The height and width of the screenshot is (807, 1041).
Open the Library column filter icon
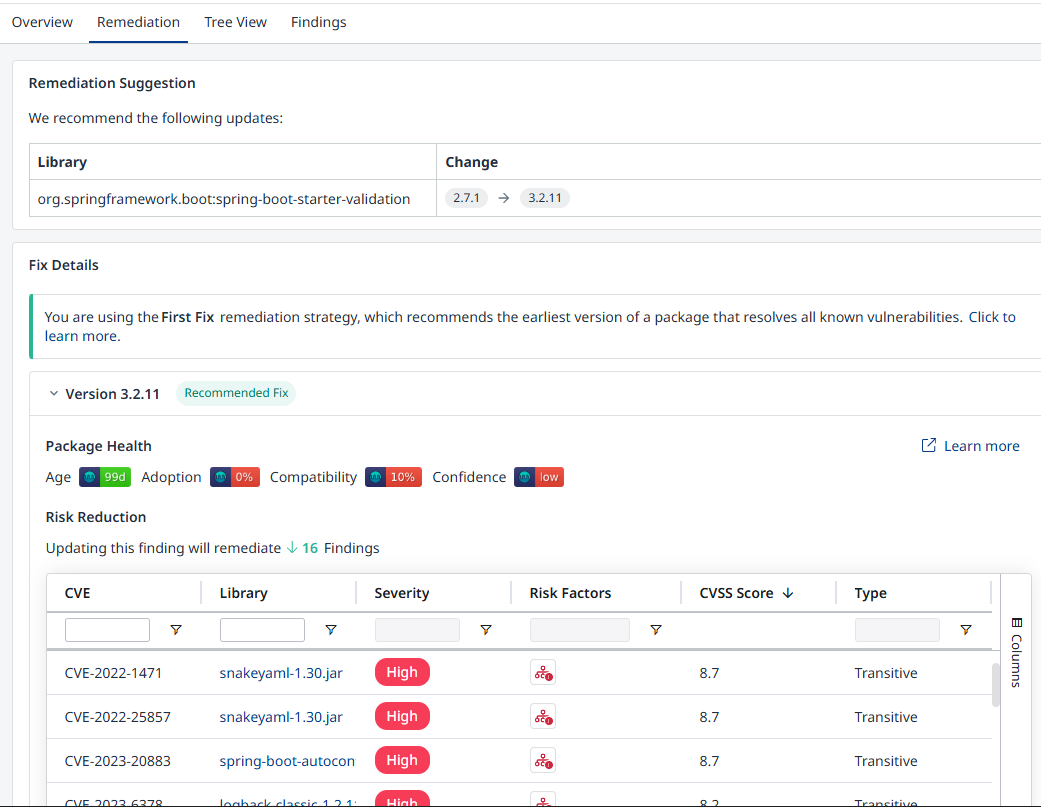click(331, 630)
